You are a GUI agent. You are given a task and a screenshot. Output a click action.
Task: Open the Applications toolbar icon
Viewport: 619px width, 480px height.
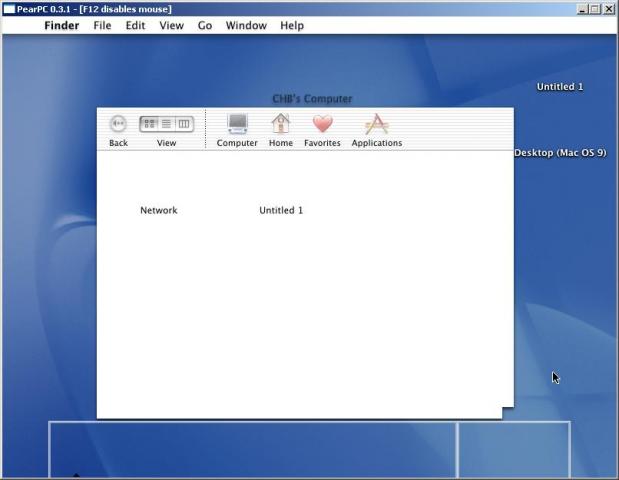coord(377,124)
